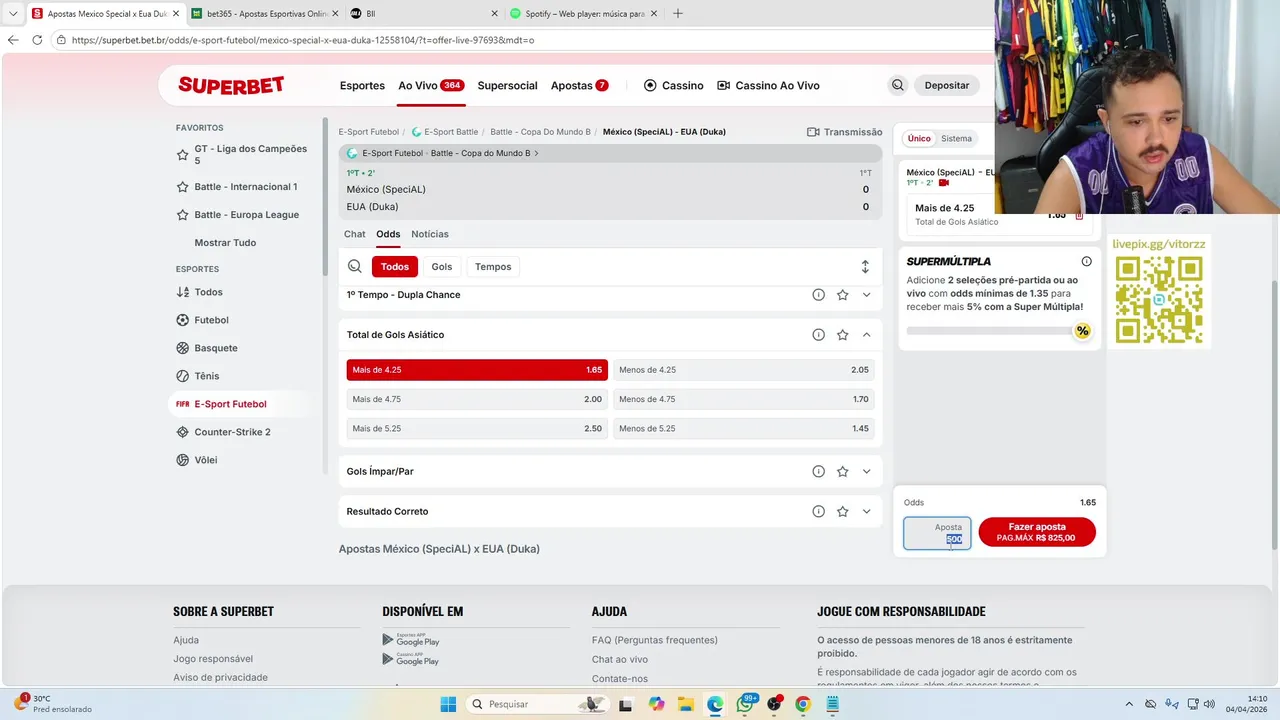Expand the 1º Tempo - Dupla Chance section
Viewport: 1280px width, 720px height.
[x=866, y=295]
